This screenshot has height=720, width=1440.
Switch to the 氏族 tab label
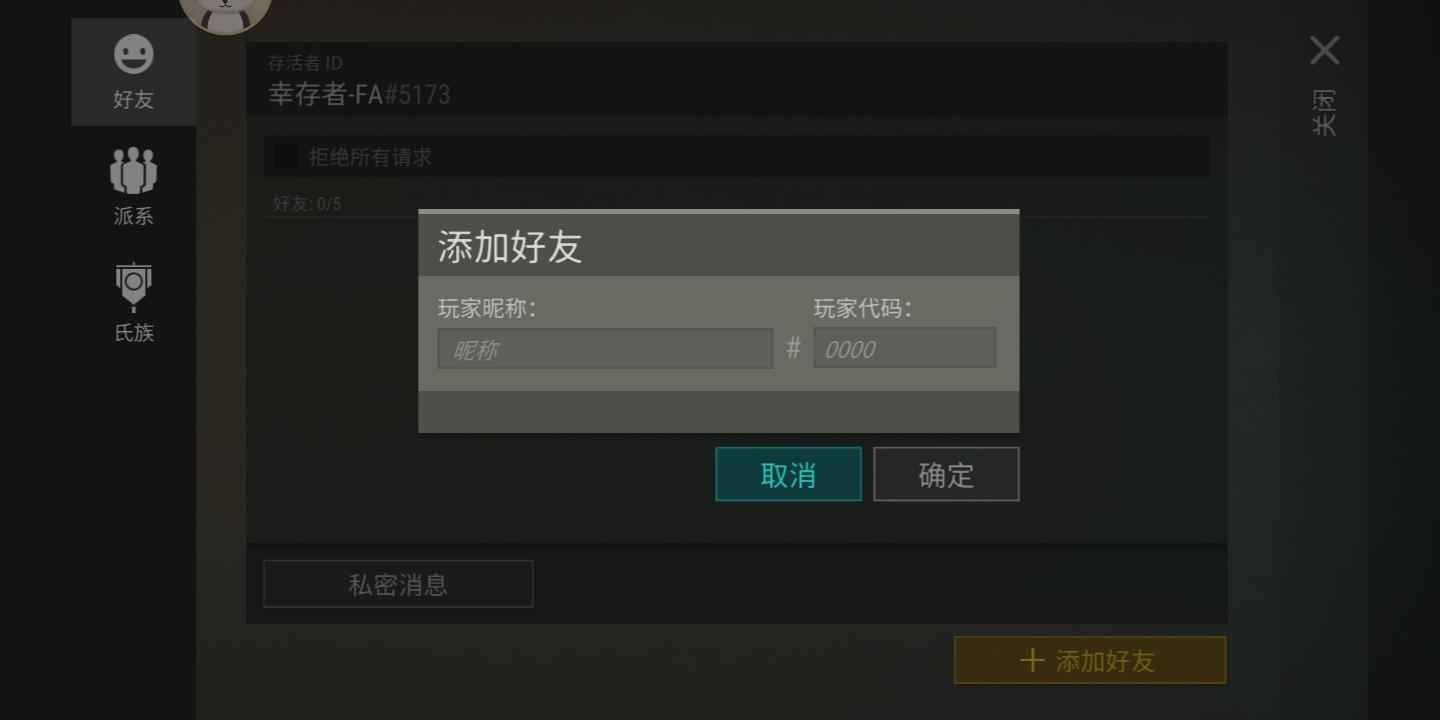pyautogui.click(x=133, y=333)
